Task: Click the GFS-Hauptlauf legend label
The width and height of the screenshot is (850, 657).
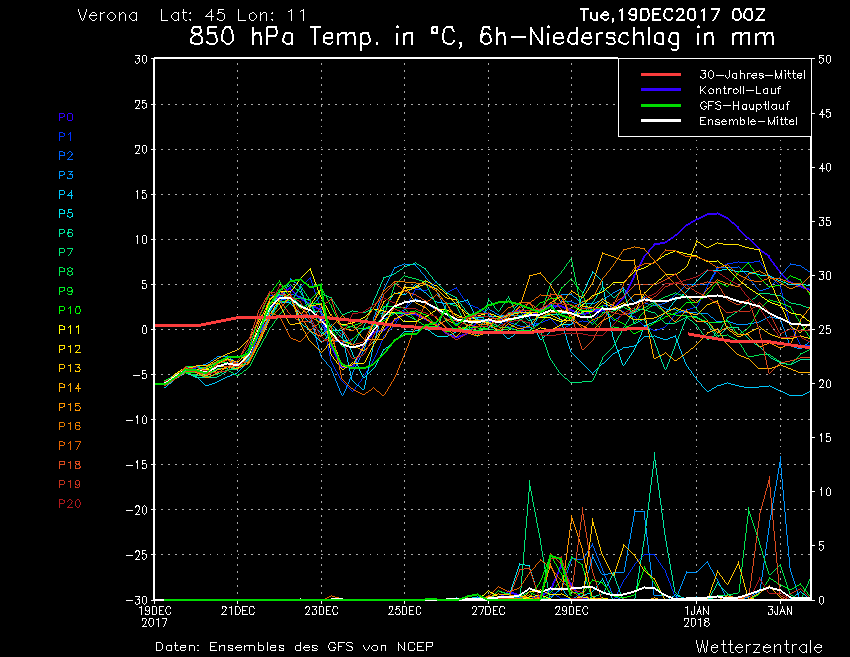Action: coord(744,106)
